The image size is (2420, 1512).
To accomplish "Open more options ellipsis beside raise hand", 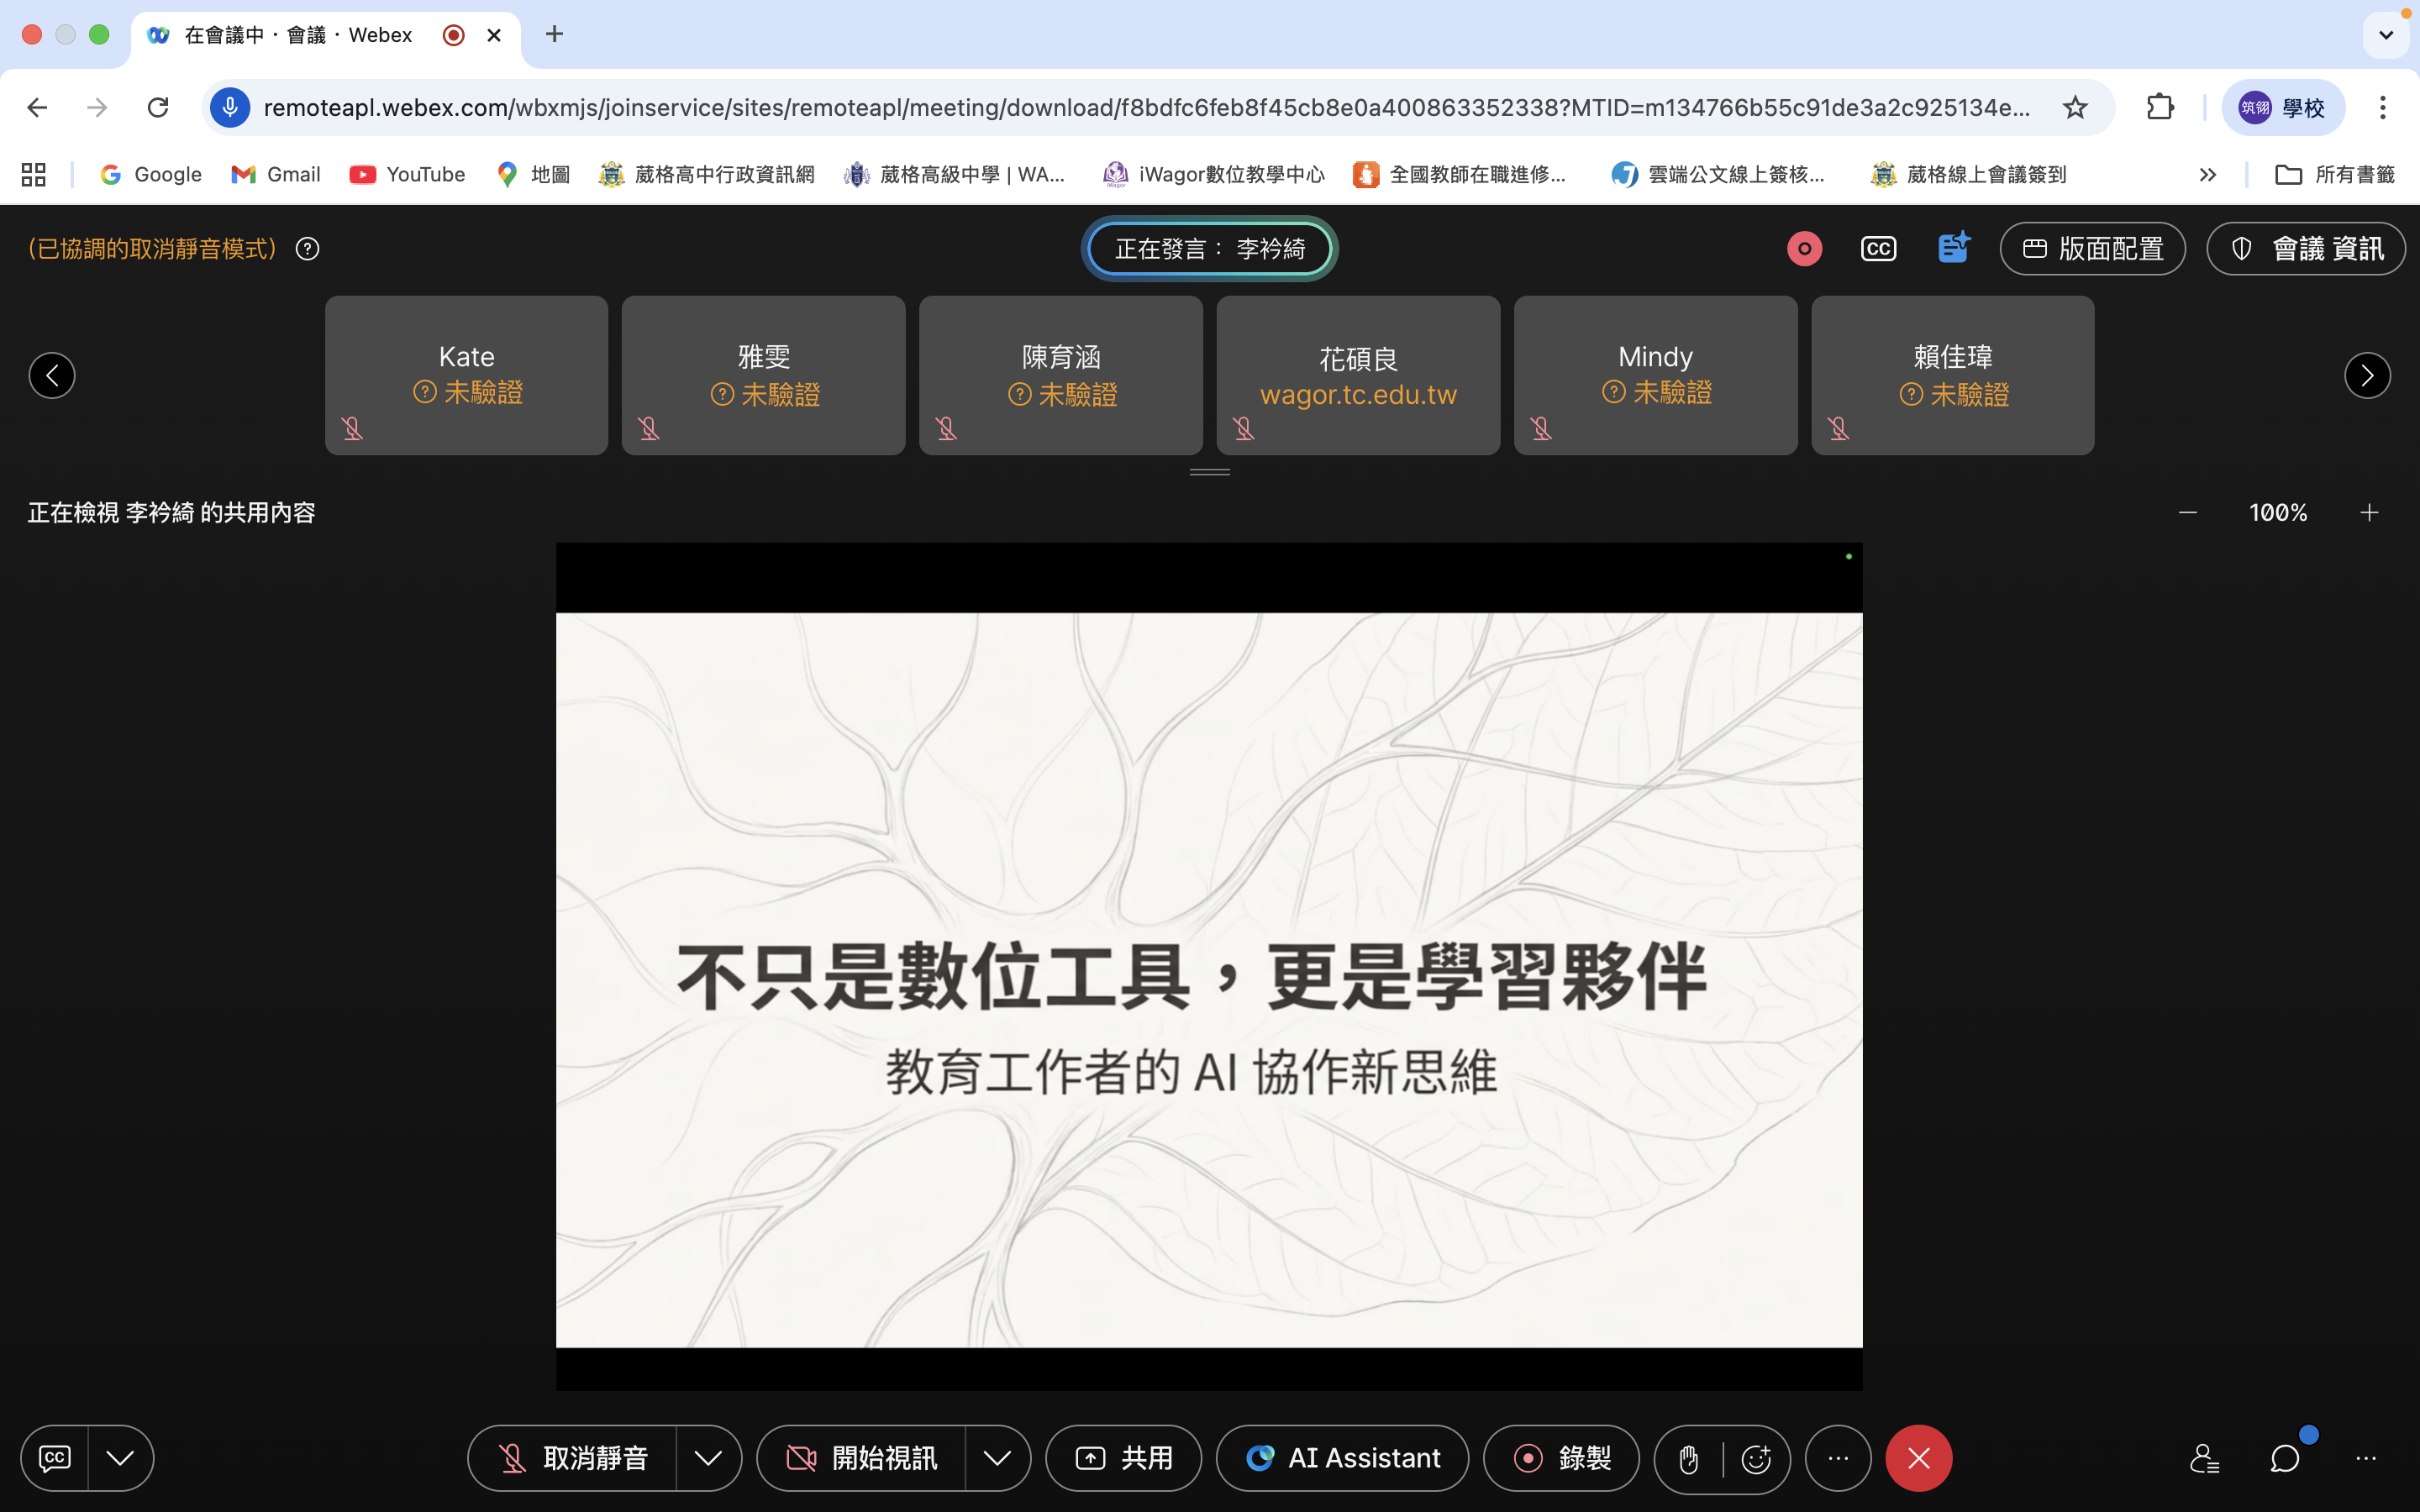I will (x=1838, y=1459).
